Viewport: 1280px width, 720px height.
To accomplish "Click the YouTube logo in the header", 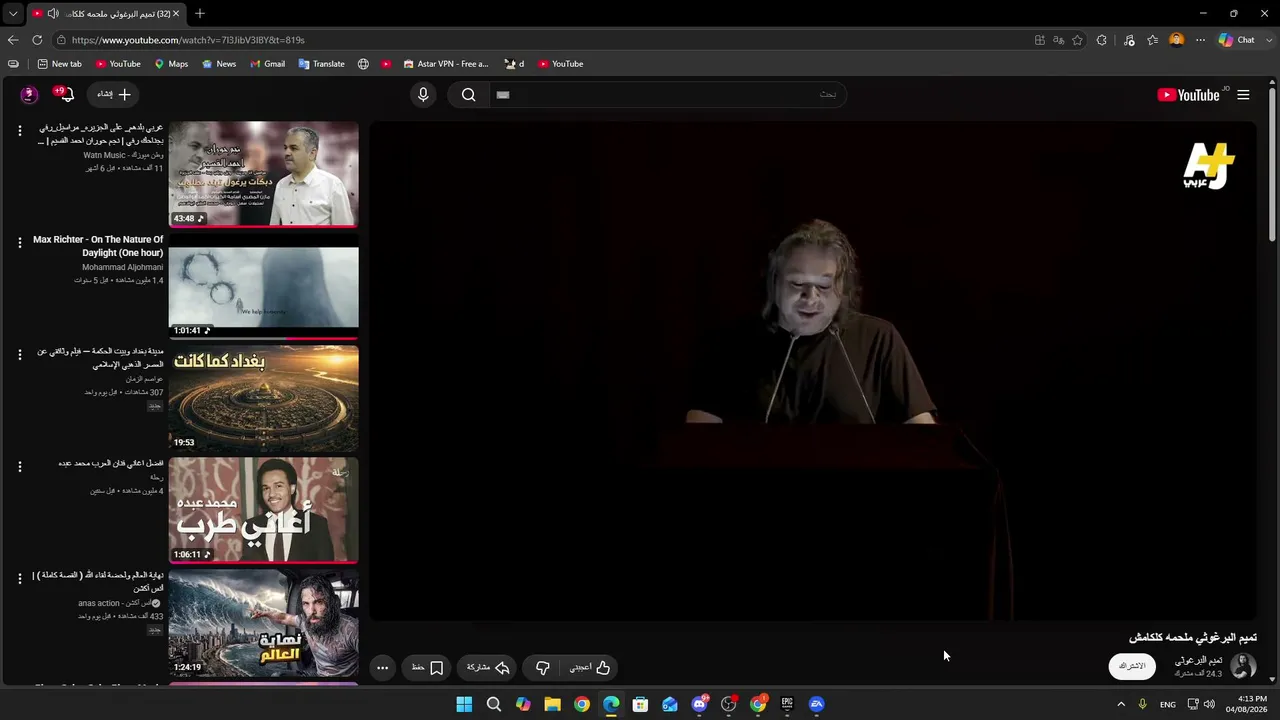I will pyautogui.click(x=1188, y=95).
